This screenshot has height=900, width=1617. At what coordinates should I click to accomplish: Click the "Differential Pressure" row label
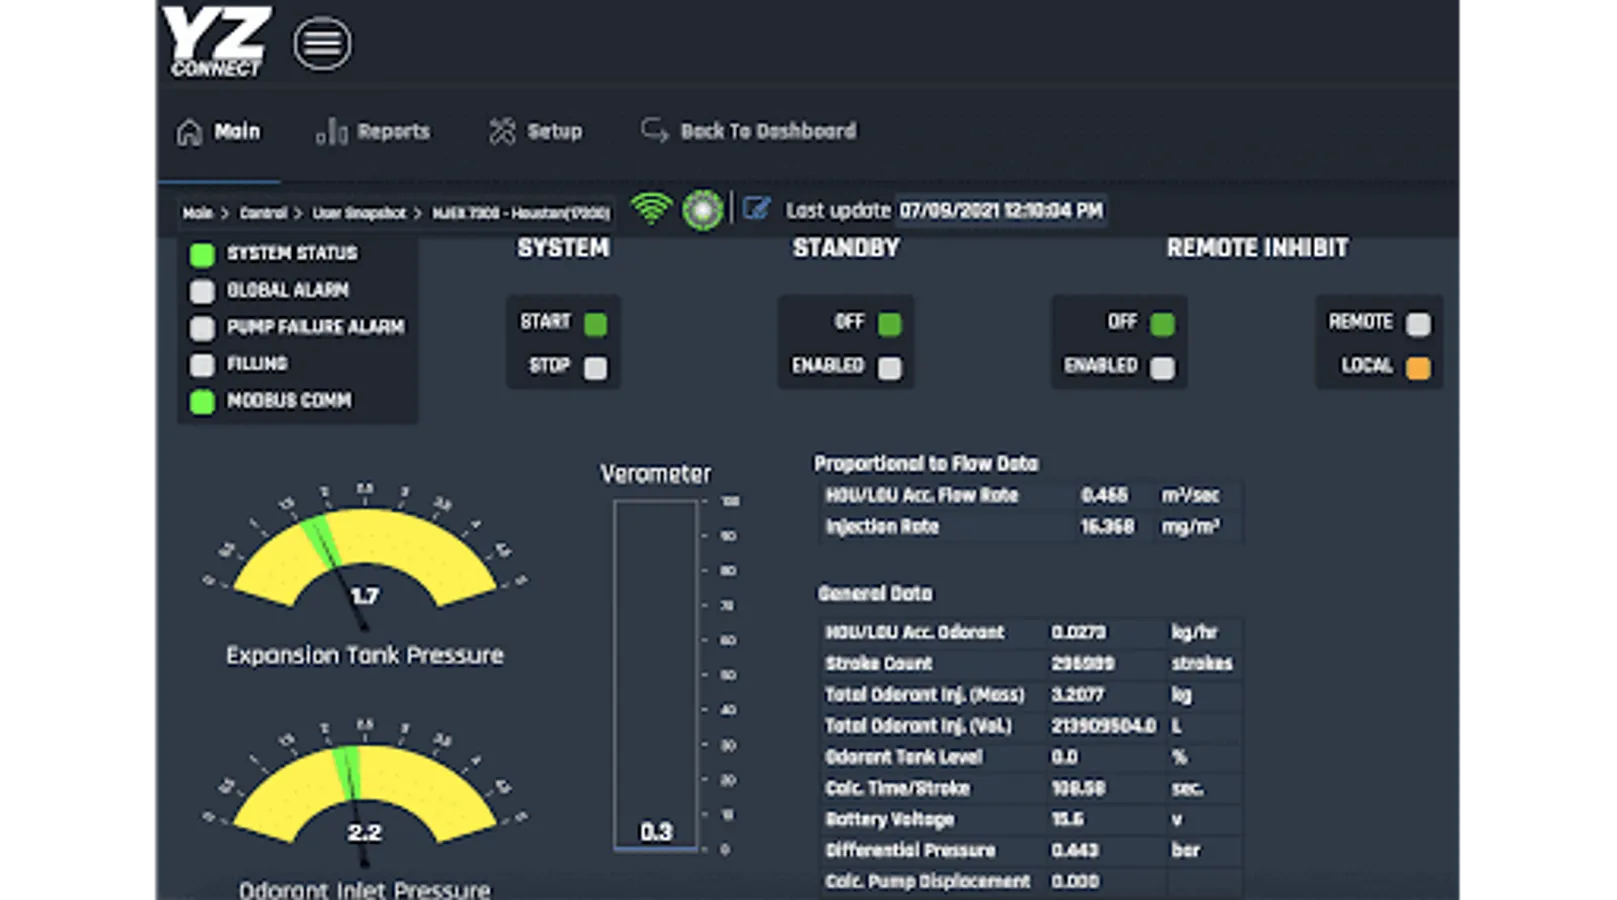(x=910, y=851)
